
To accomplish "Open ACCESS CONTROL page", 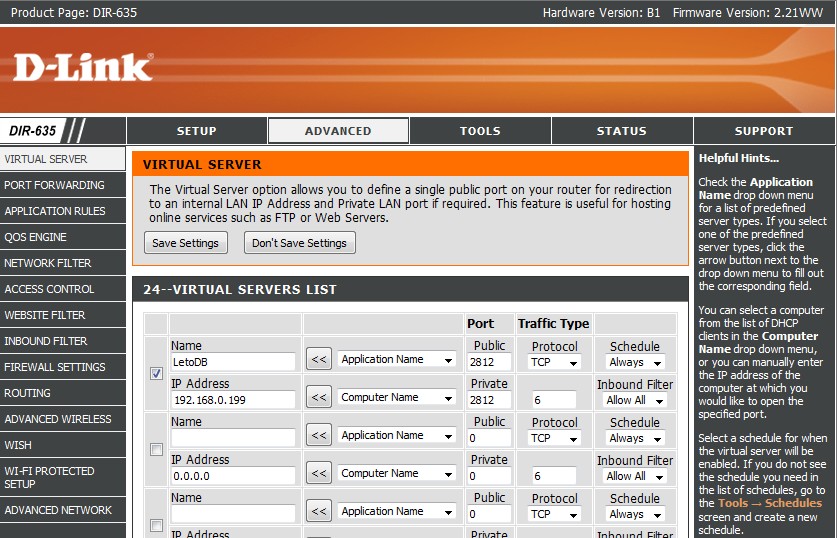I will [62, 289].
